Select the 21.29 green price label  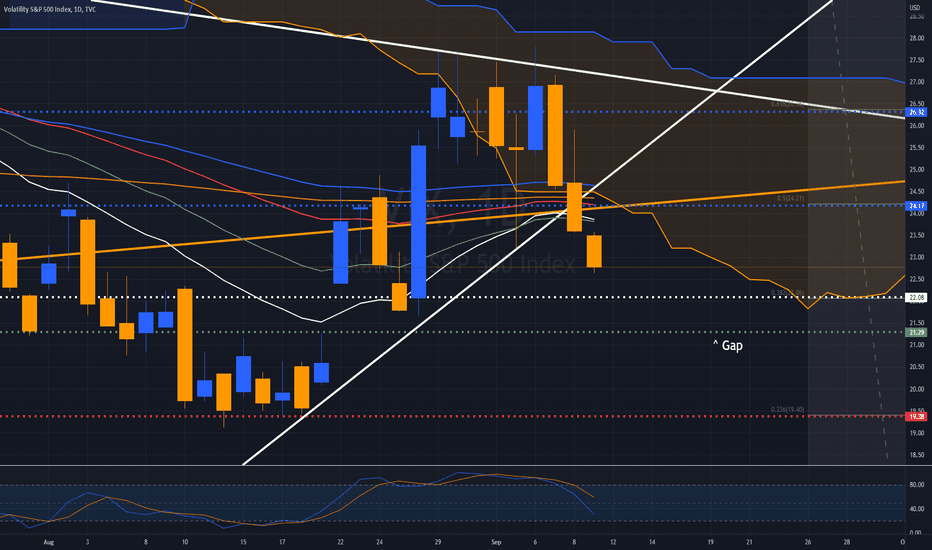coord(916,332)
